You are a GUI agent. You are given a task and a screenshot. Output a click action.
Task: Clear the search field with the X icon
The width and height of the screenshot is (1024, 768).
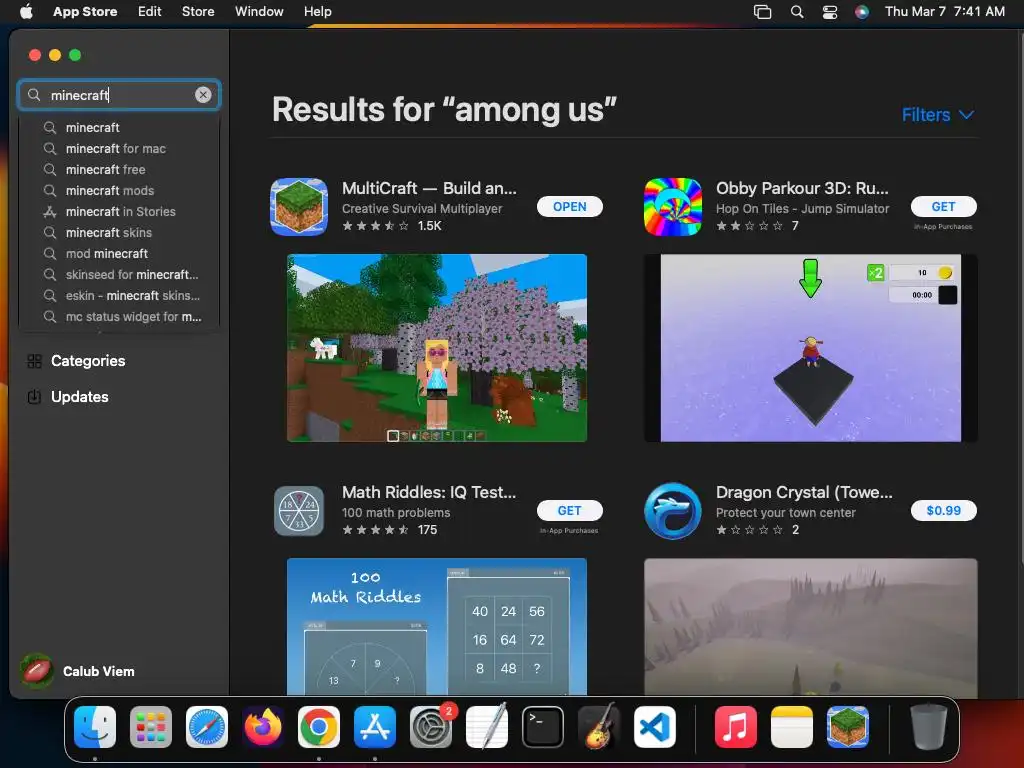[203, 95]
